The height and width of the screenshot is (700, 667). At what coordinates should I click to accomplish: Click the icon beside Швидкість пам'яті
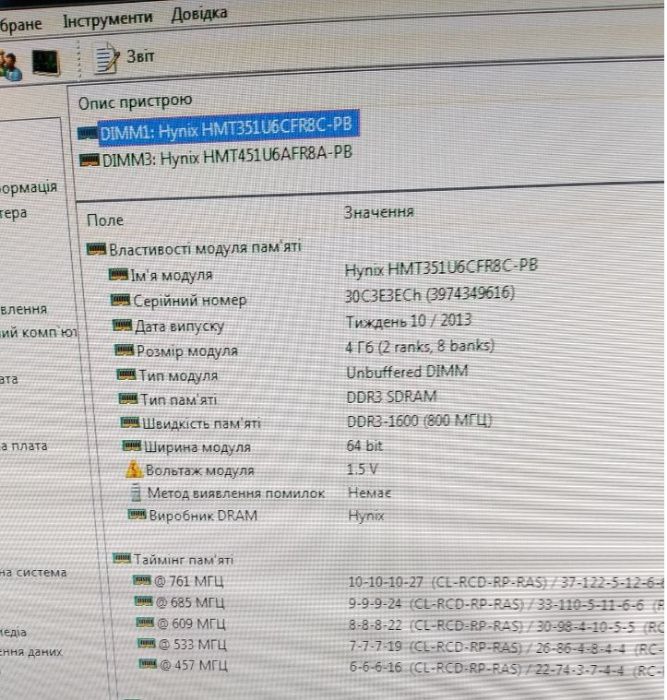130,422
